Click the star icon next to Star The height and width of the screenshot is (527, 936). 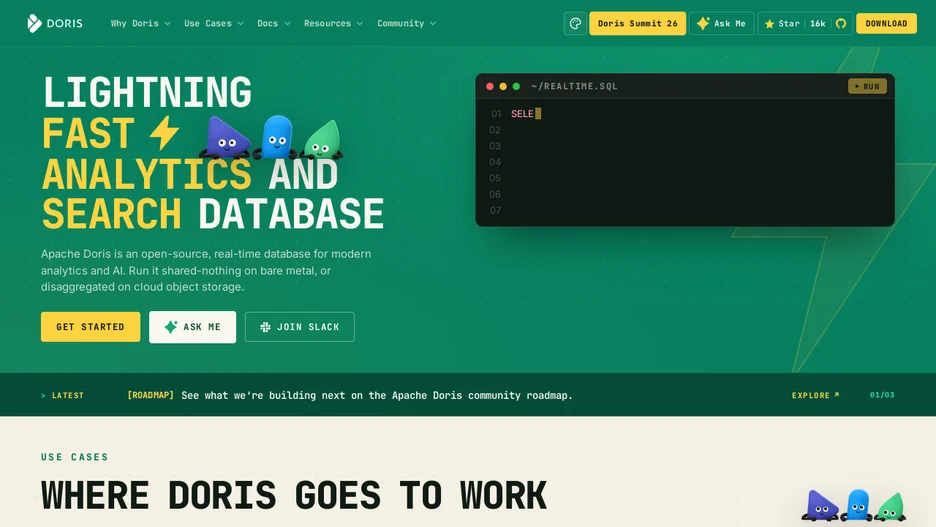click(x=769, y=24)
